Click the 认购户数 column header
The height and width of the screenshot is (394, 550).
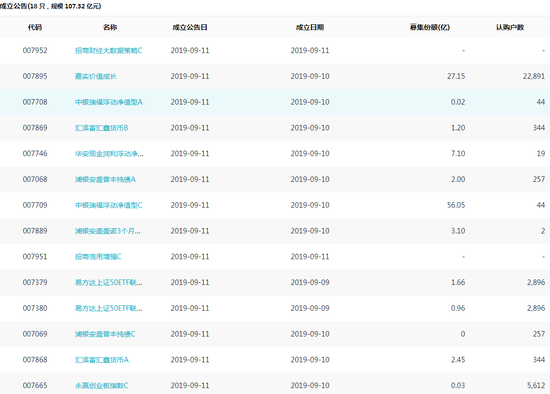[x=510, y=27]
